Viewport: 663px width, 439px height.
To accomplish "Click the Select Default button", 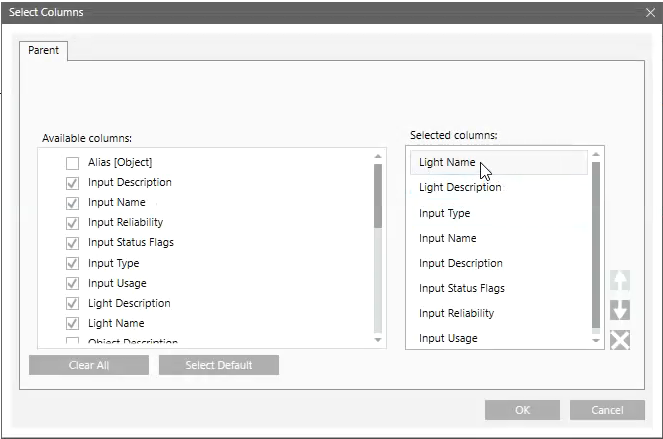I will pyautogui.click(x=218, y=365).
